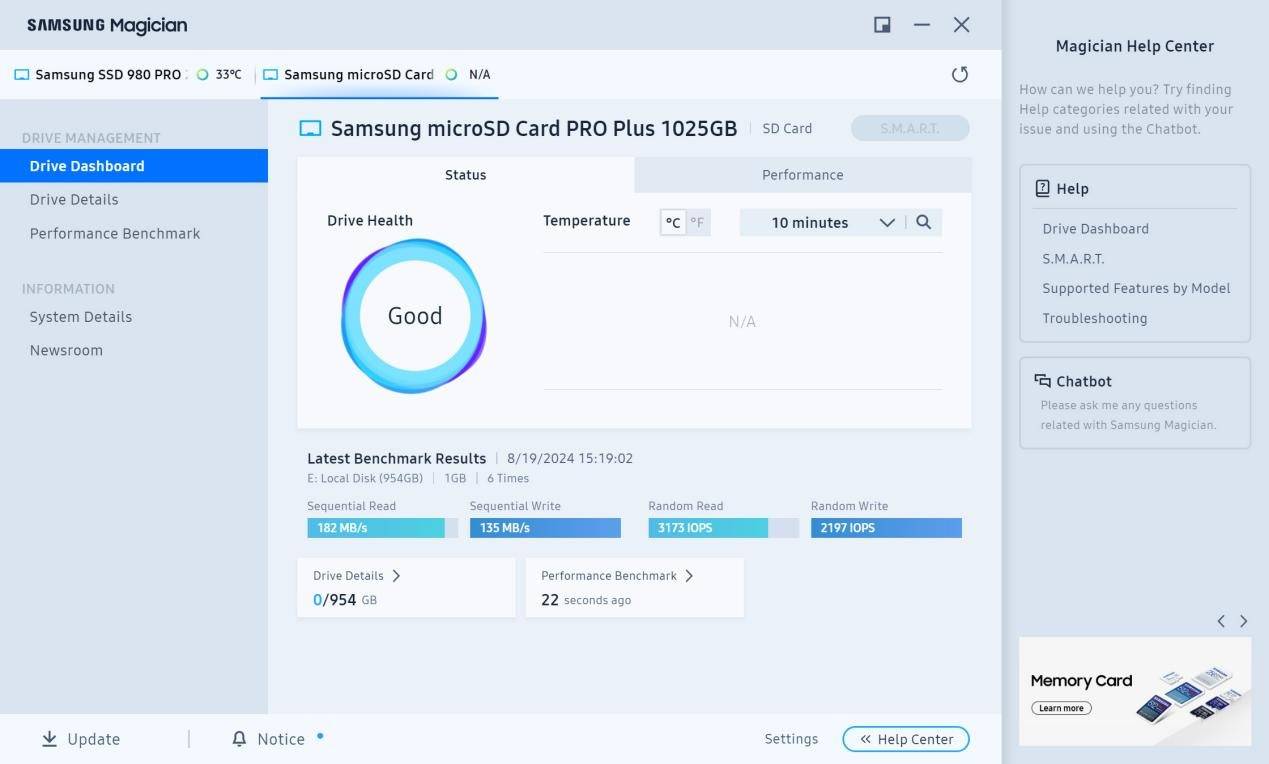Click drive icon beside microSD card title
The height and width of the screenshot is (764, 1269).
pos(311,128)
